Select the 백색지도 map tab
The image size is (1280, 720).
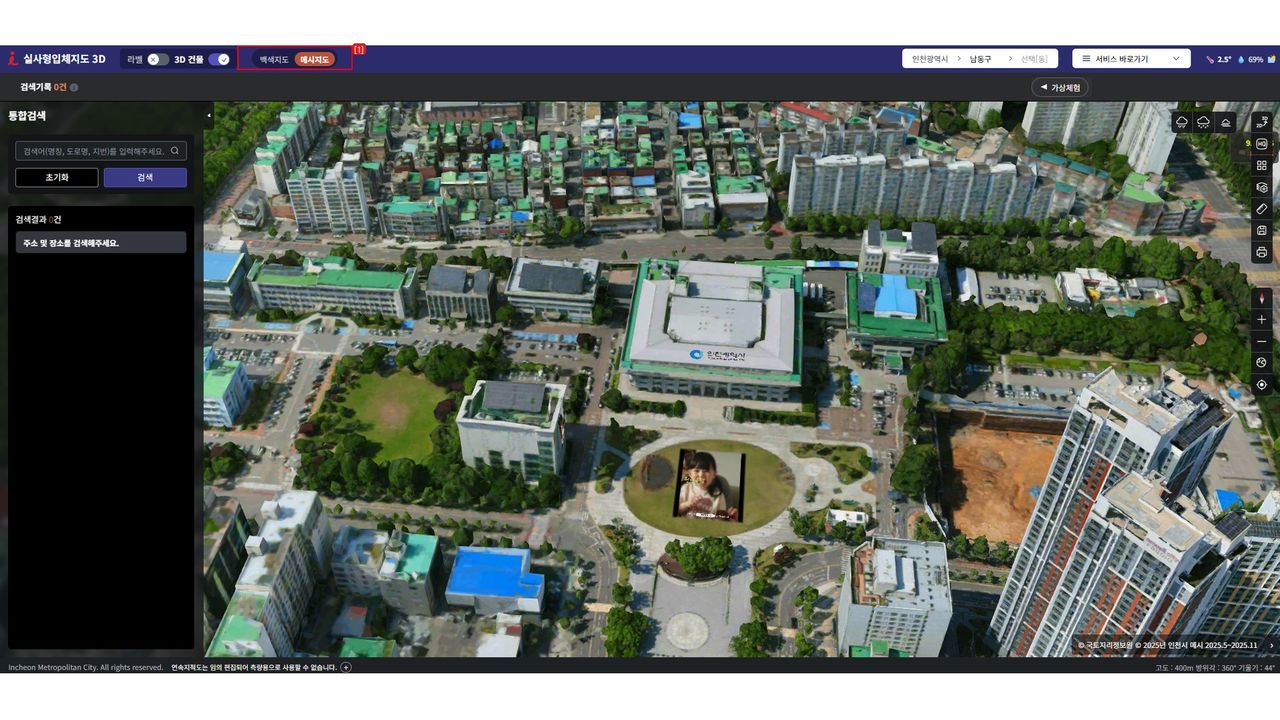click(274, 59)
